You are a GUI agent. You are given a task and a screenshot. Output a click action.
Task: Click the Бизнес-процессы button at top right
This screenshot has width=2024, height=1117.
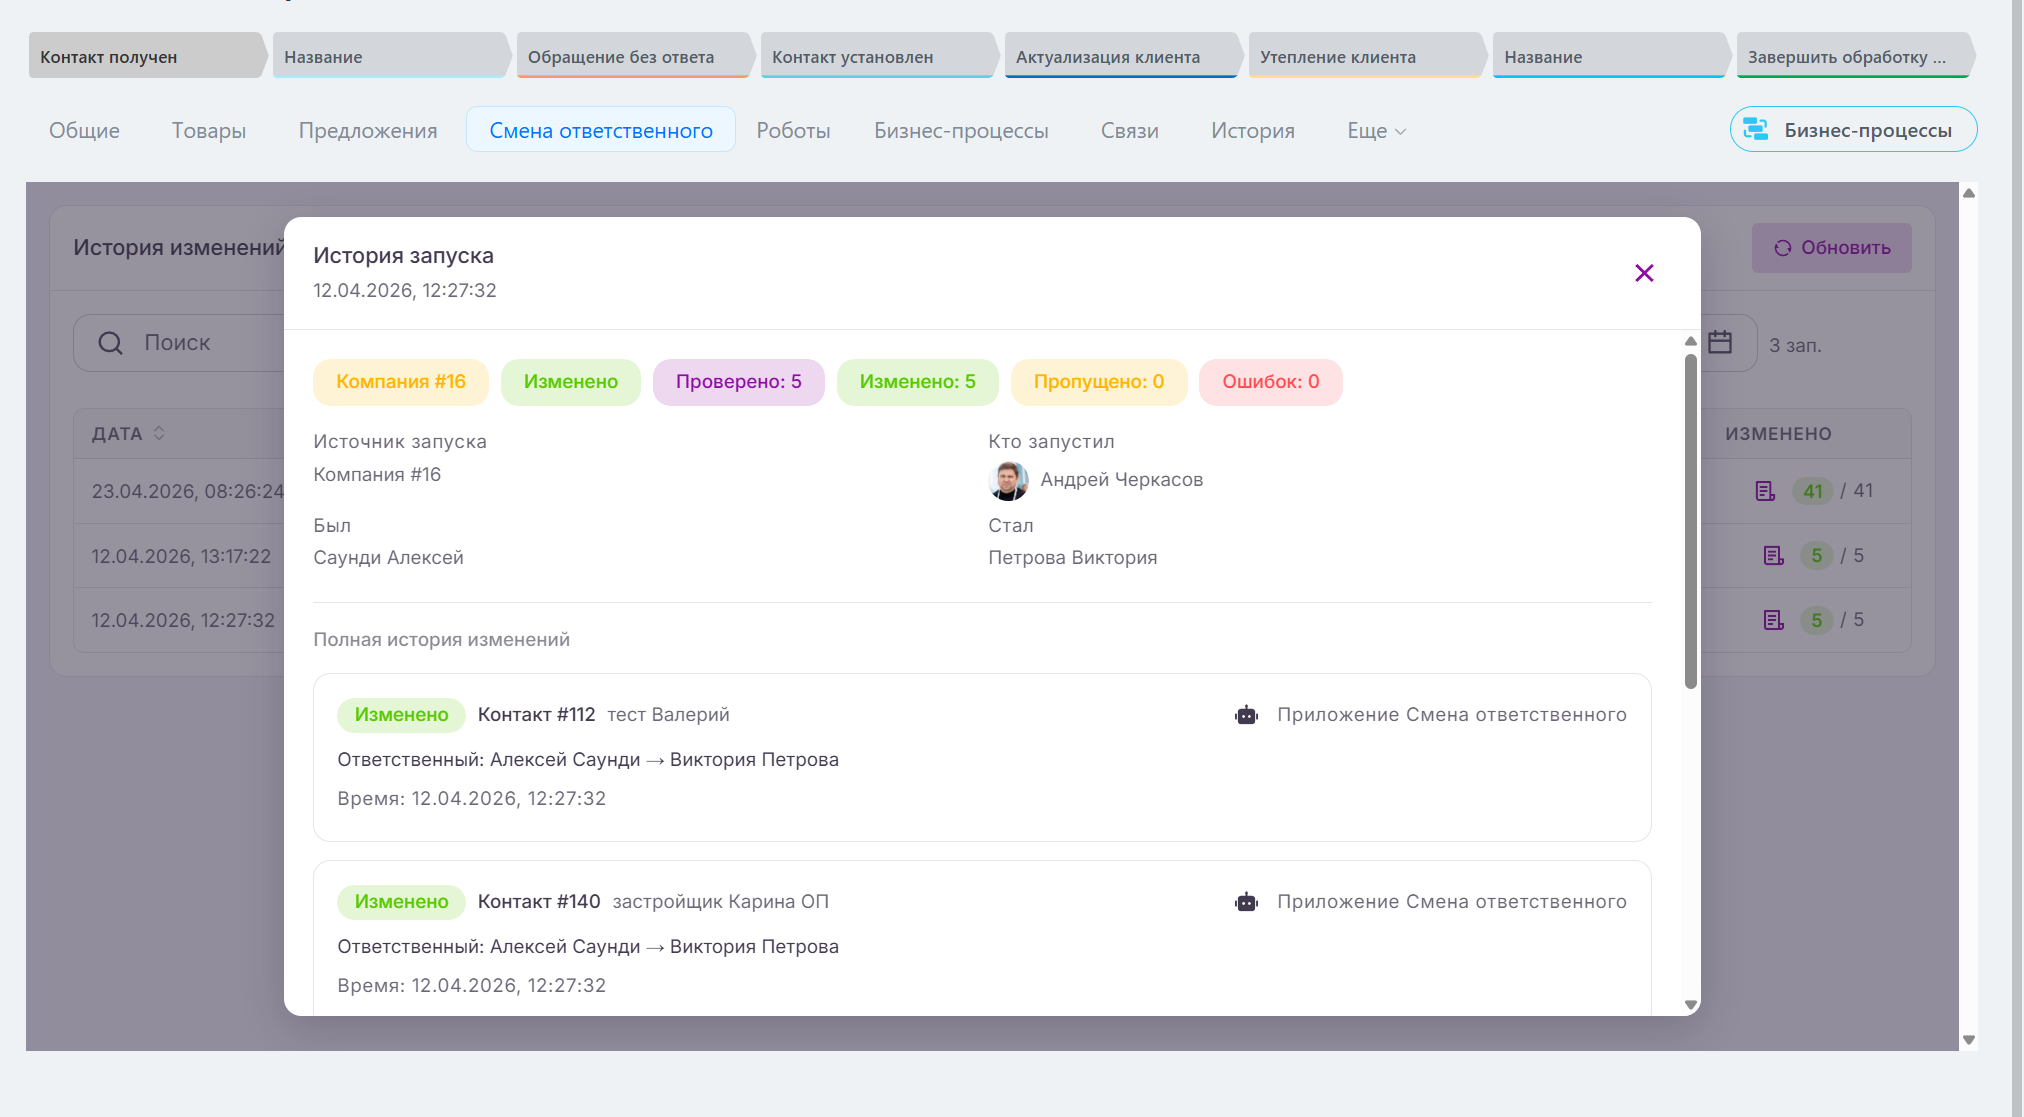(x=1853, y=130)
